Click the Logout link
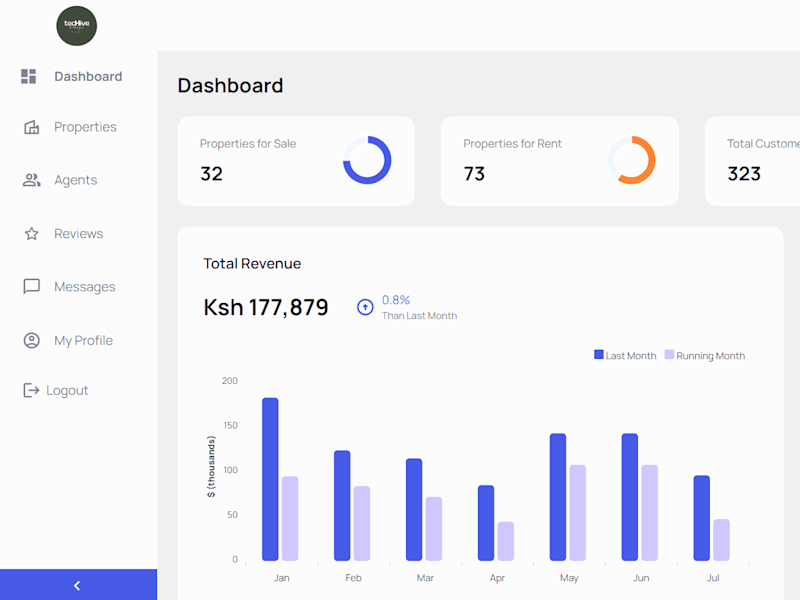Viewport: 800px width, 600px height. click(x=67, y=390)
